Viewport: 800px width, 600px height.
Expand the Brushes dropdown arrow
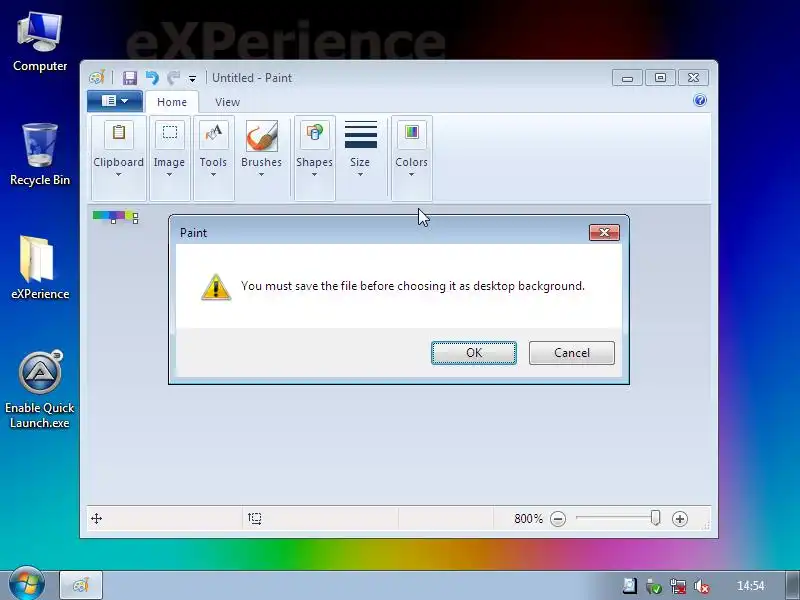261,174
